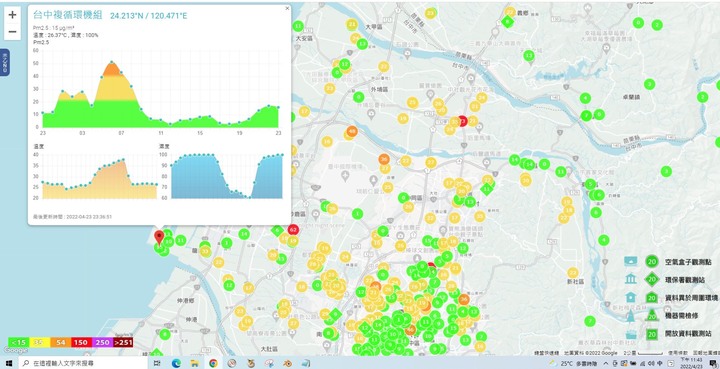Open the volume control in the tray

(x=652, y=363)
